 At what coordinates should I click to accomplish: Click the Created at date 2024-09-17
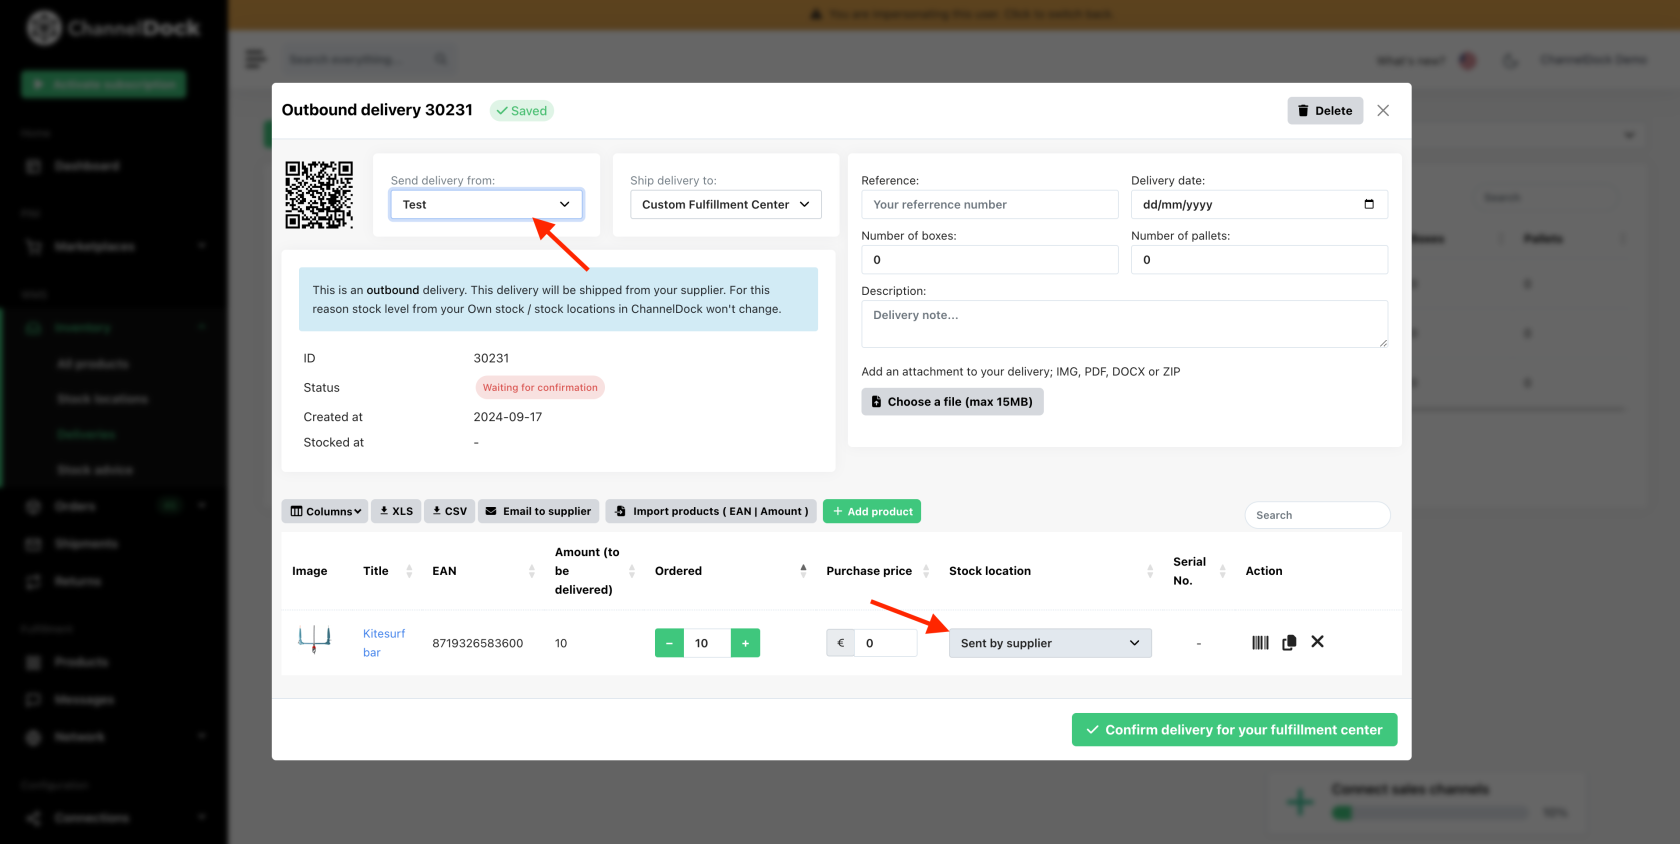coord(508,417)
